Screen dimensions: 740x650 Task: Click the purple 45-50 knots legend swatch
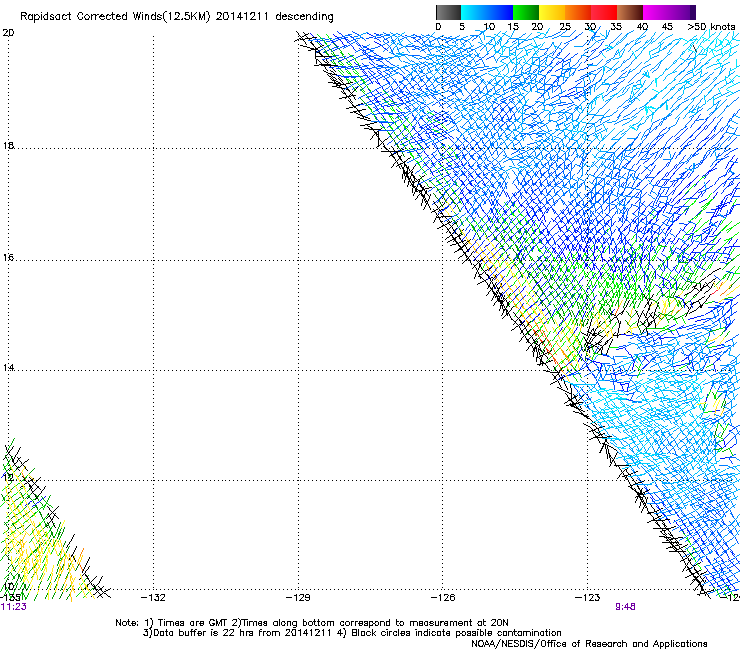pos(682,12)
